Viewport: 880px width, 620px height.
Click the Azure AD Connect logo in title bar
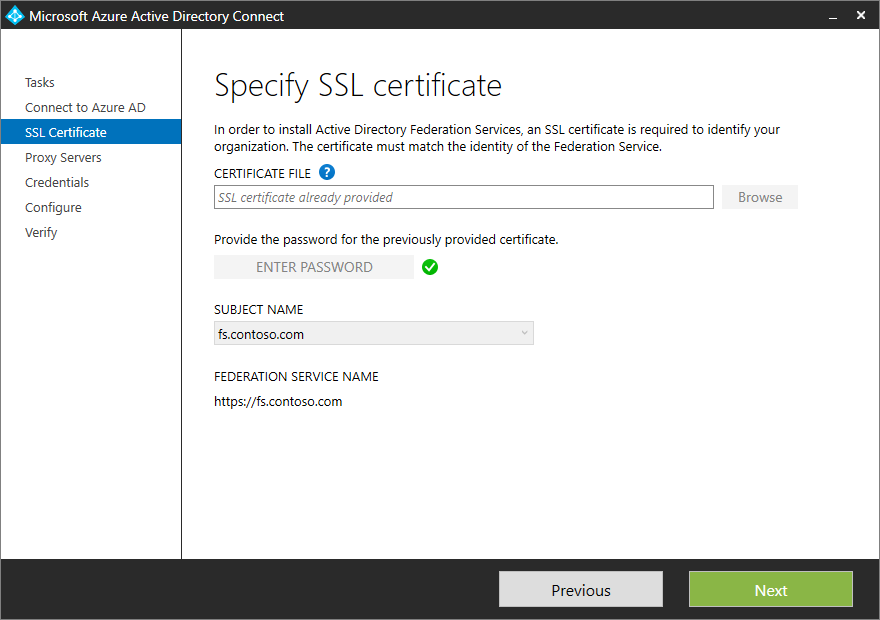(15, 15)
